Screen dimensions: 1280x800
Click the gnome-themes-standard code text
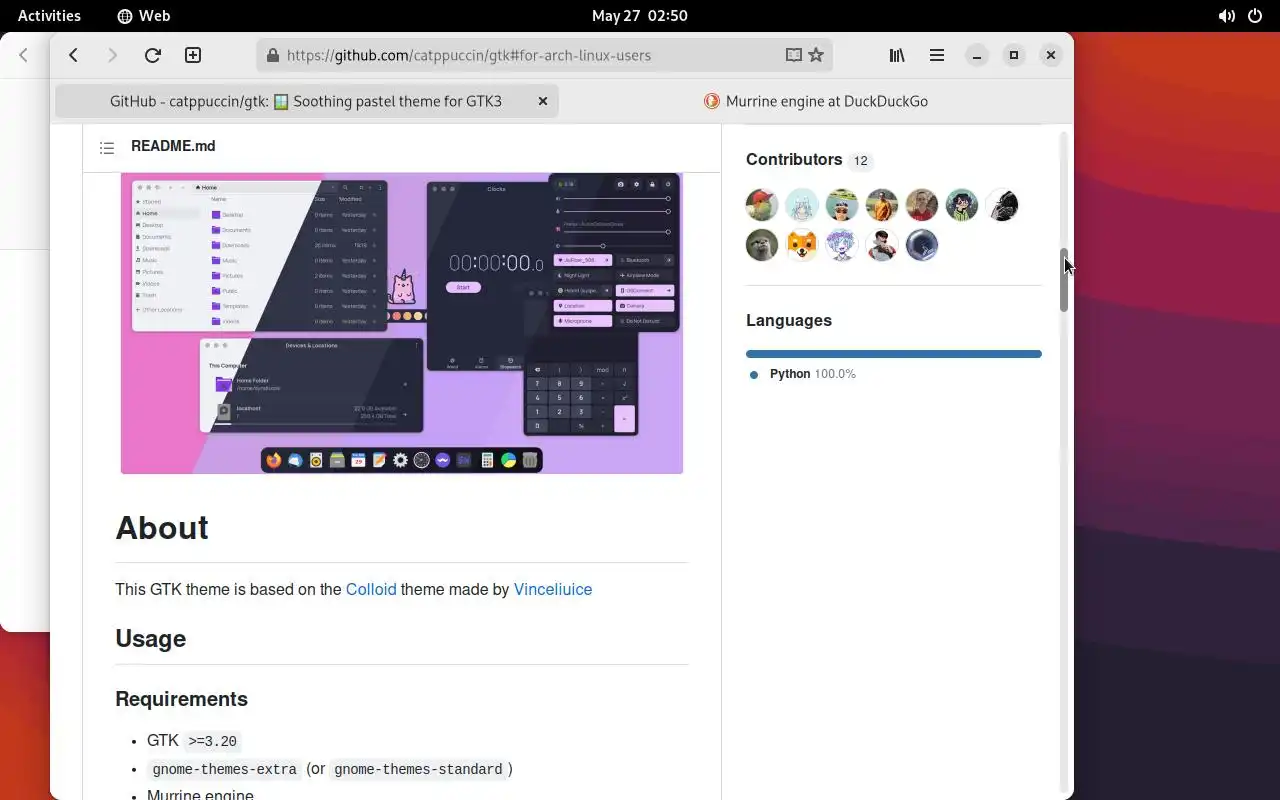(x=418, y=769)
